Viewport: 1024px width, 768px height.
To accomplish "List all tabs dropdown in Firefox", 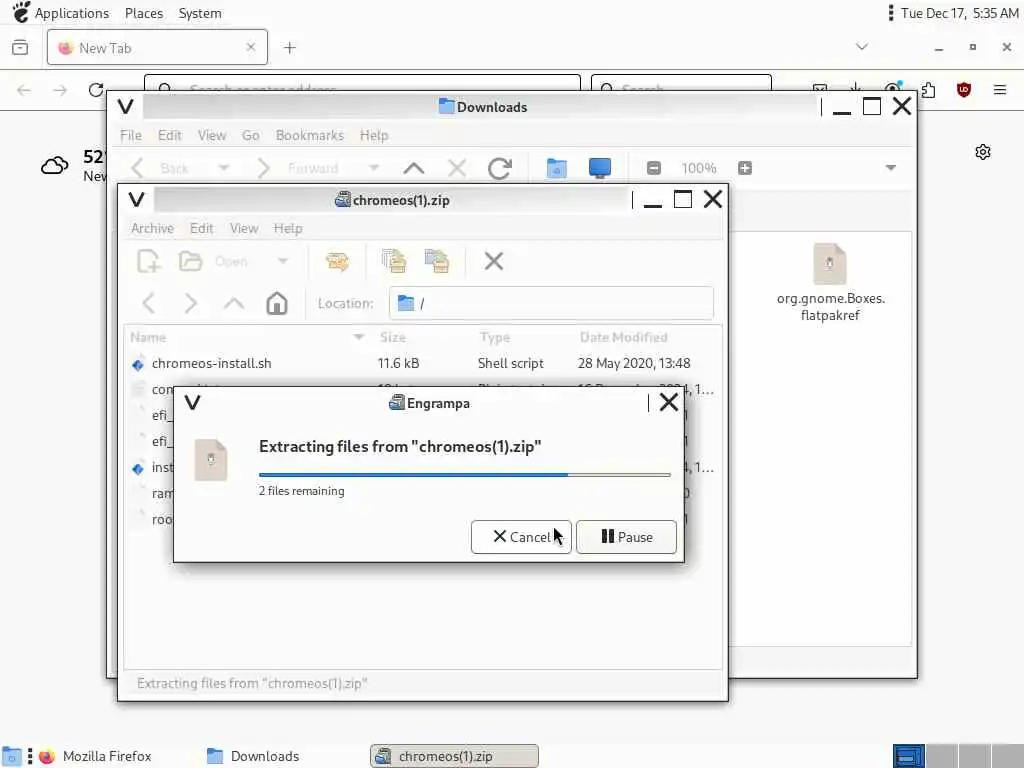I will tap(862, 47).
